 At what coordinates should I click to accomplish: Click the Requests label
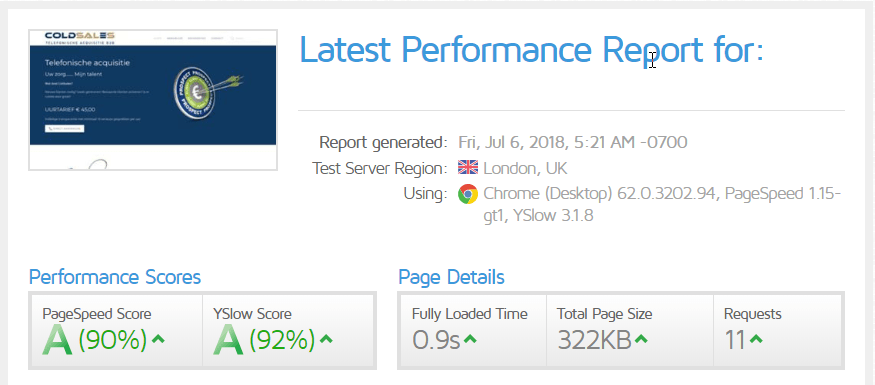click(x=753, y=314)
